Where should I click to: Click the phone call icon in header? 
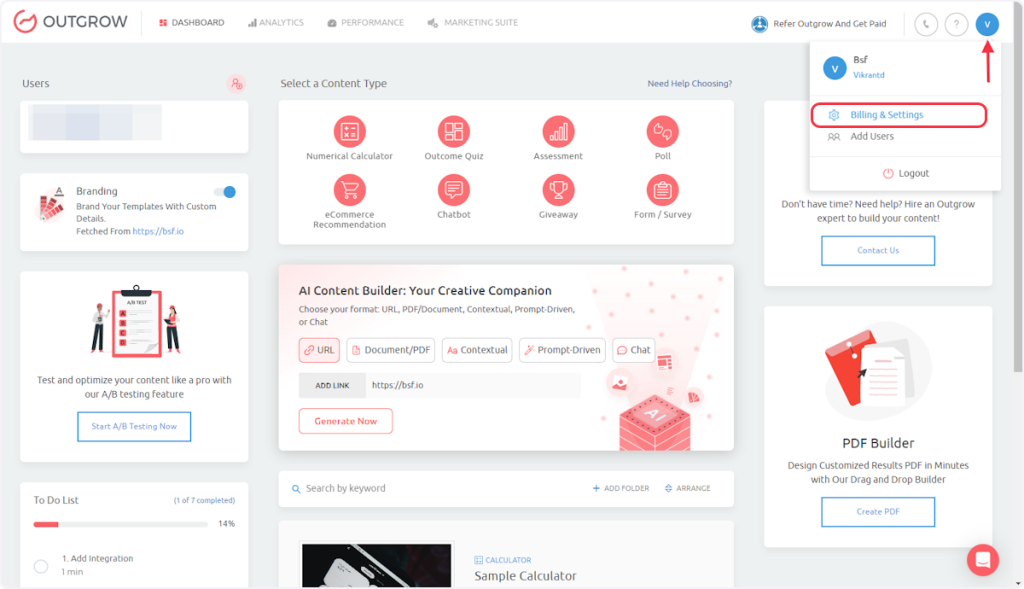[x=926, y=24]
